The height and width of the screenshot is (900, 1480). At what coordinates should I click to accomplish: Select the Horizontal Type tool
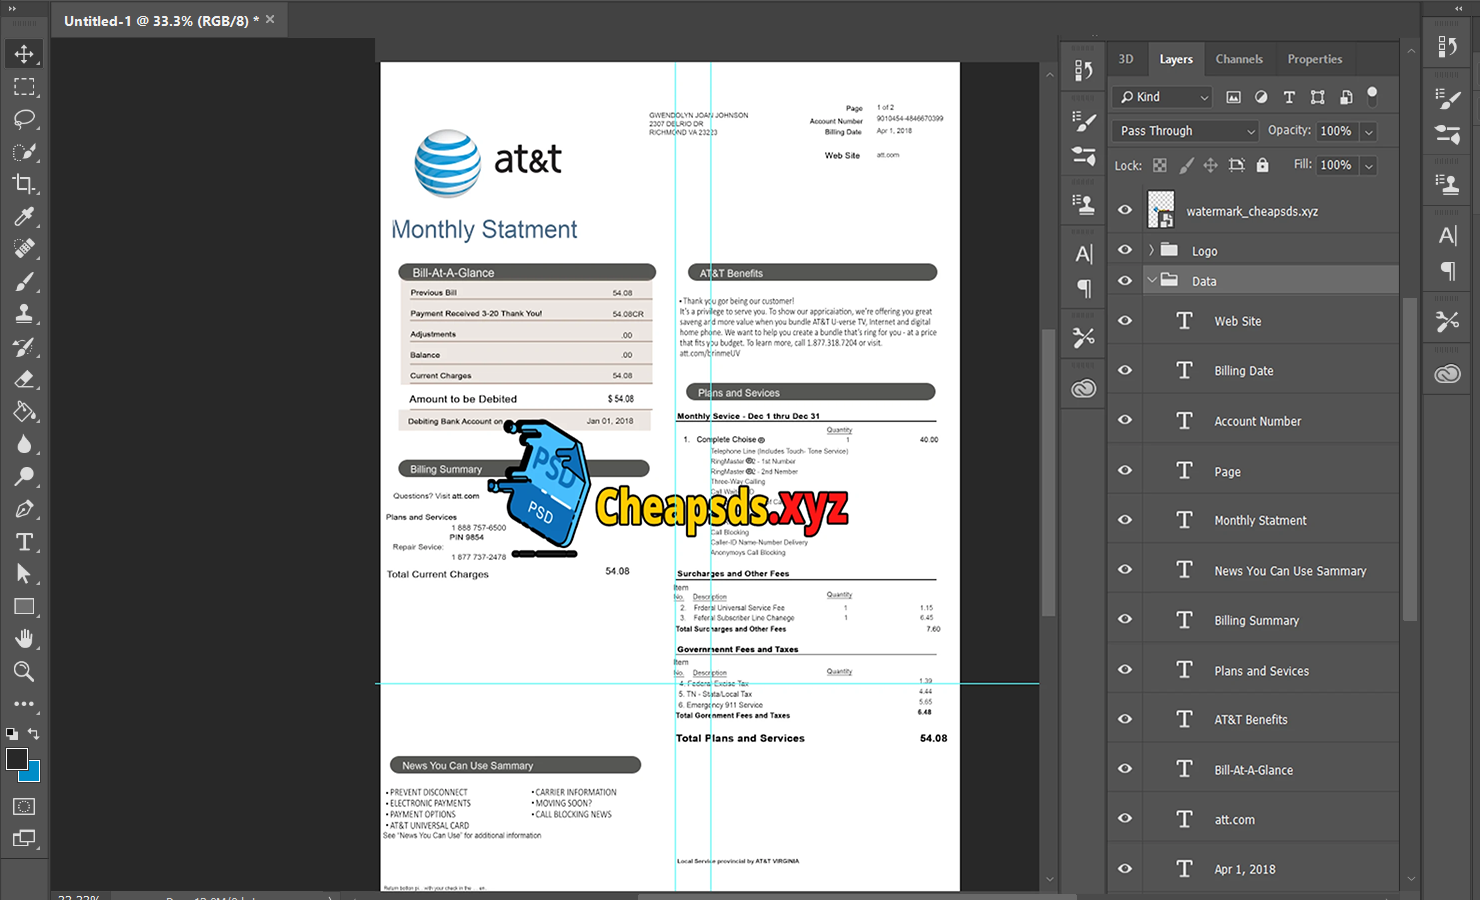24,542
